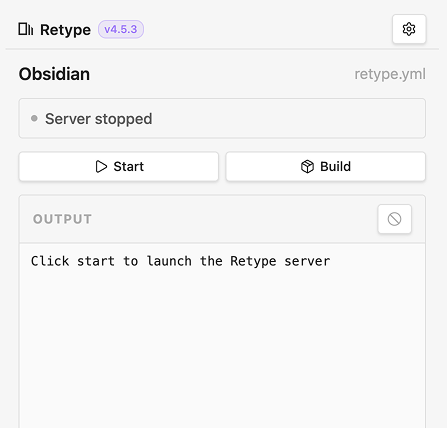Click the v4.5.3 version badge

pyautogui.click(x=121, y=29)
